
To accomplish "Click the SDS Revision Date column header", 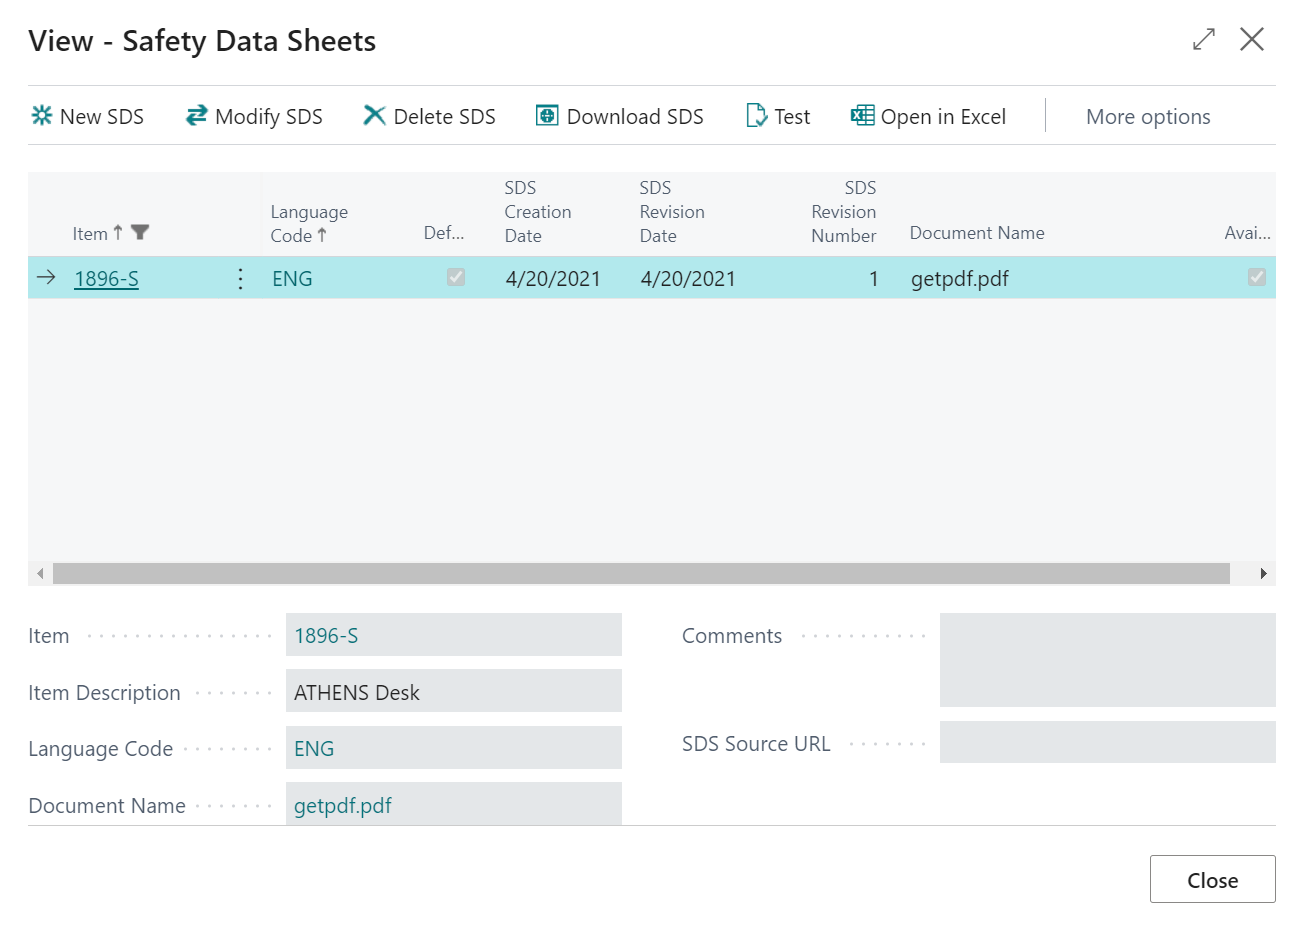I will [x=672, y=212].
